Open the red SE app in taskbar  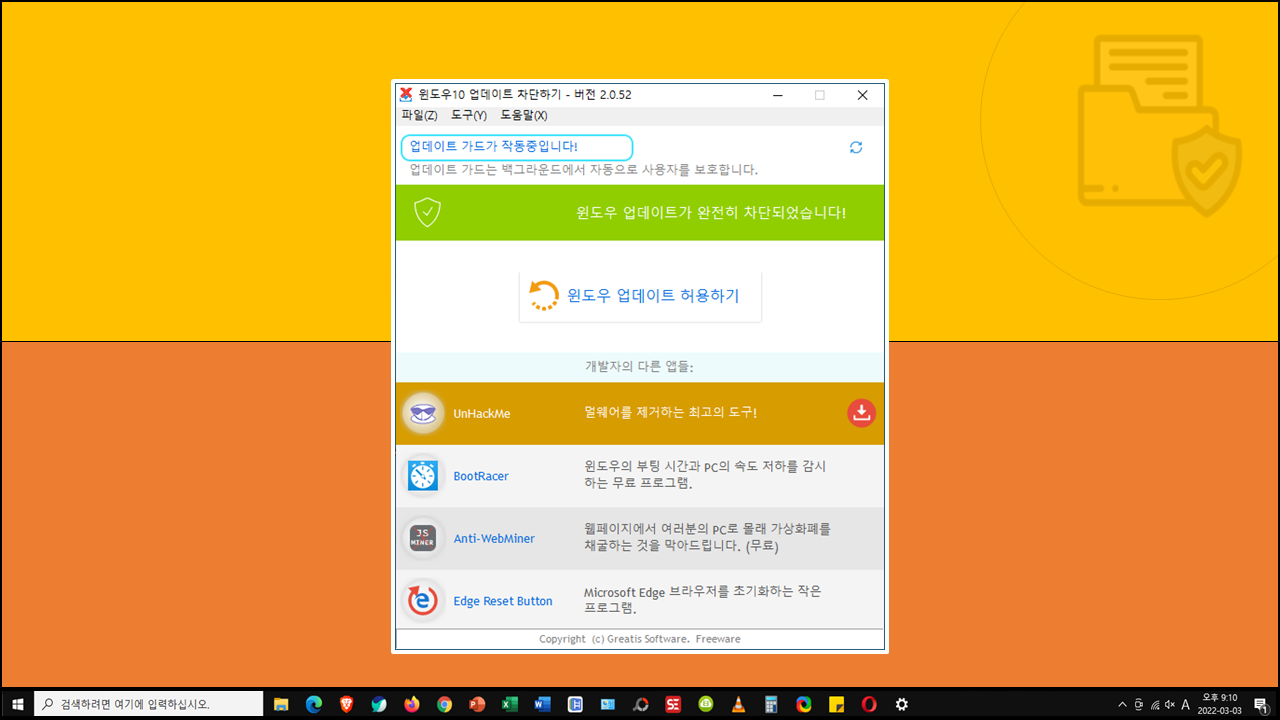click(x=673, y=704)
